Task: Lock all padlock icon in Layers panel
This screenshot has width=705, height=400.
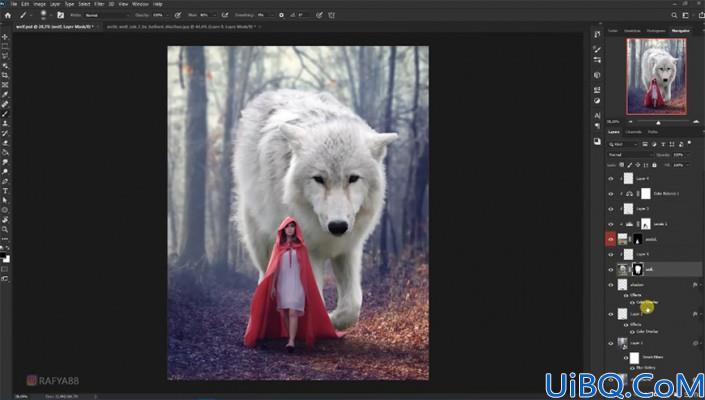Action: tap(654, 165)
